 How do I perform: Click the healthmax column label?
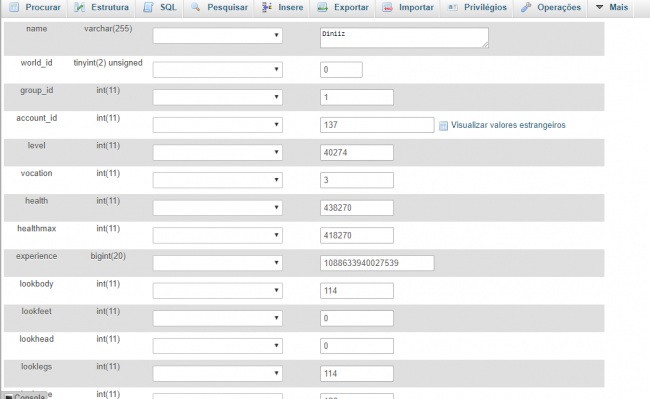tap(36, 228)
